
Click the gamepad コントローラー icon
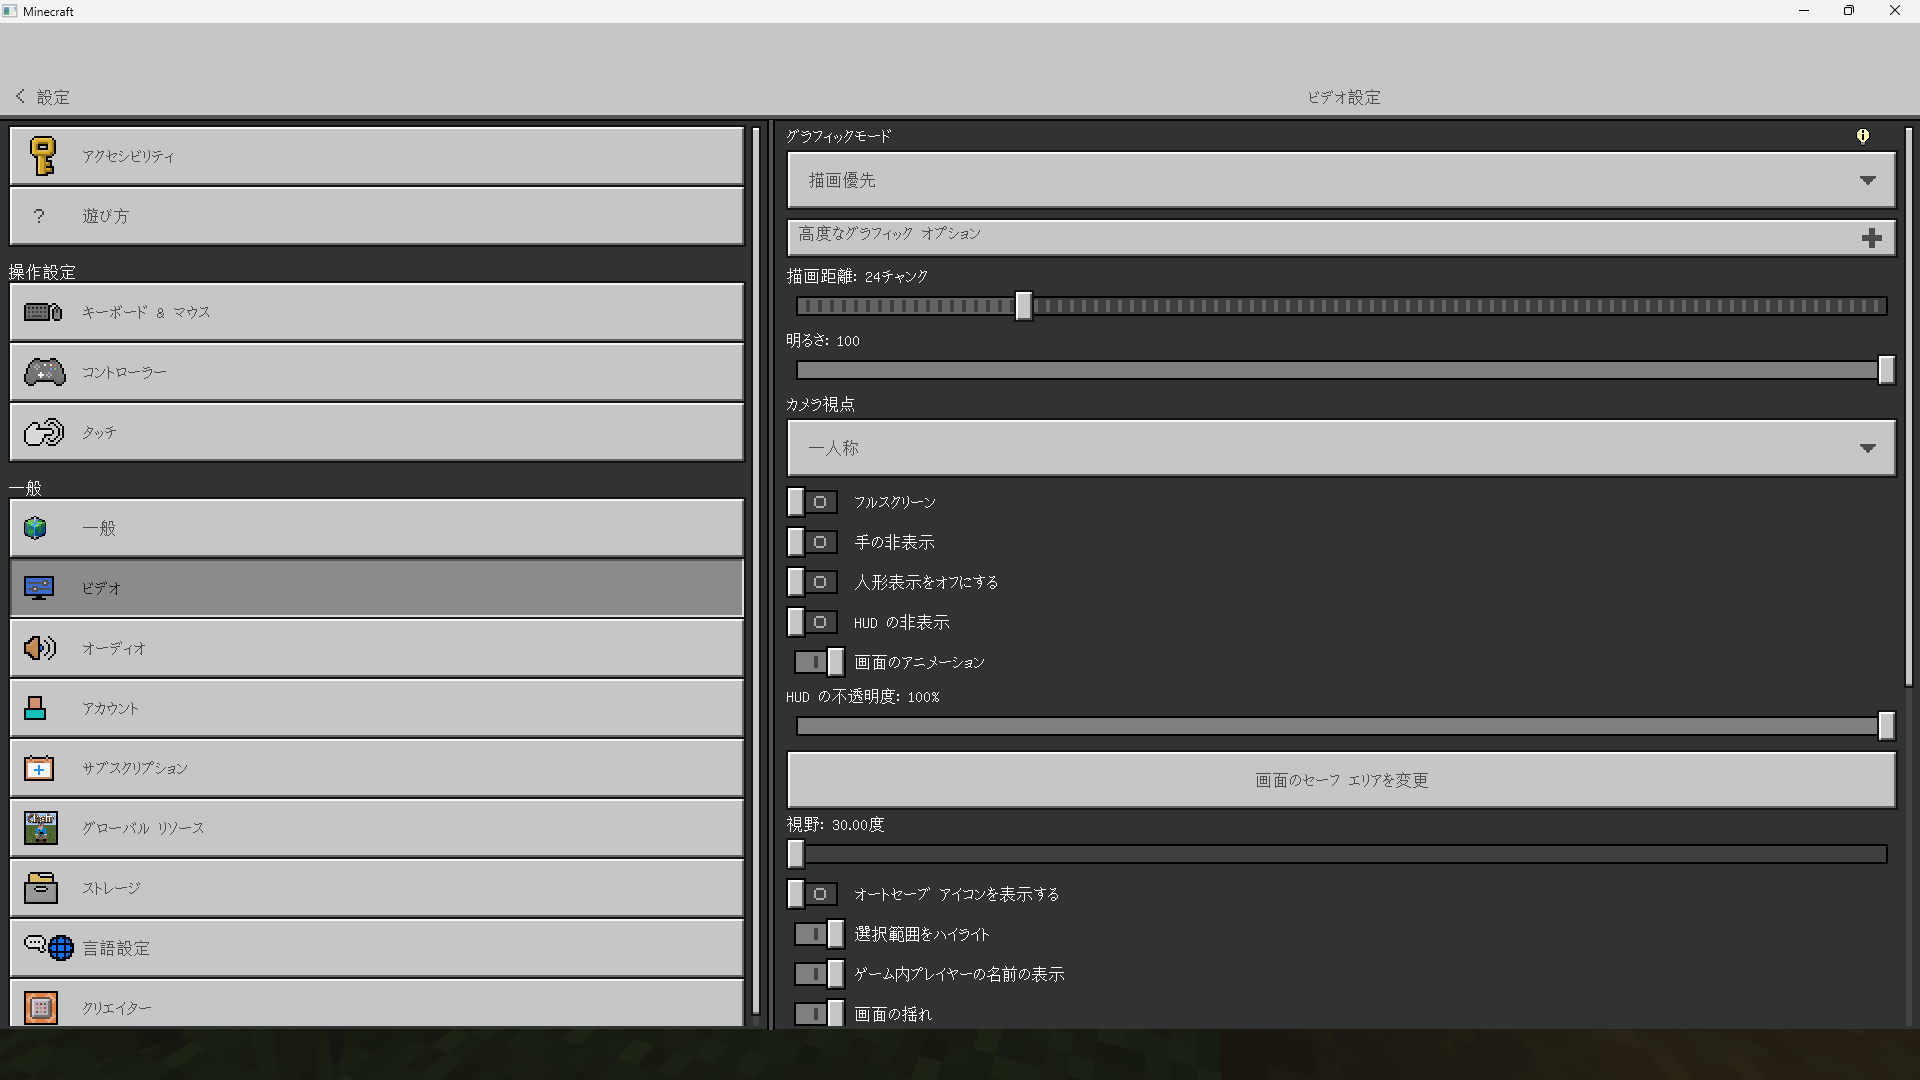(x=44, y=372)
